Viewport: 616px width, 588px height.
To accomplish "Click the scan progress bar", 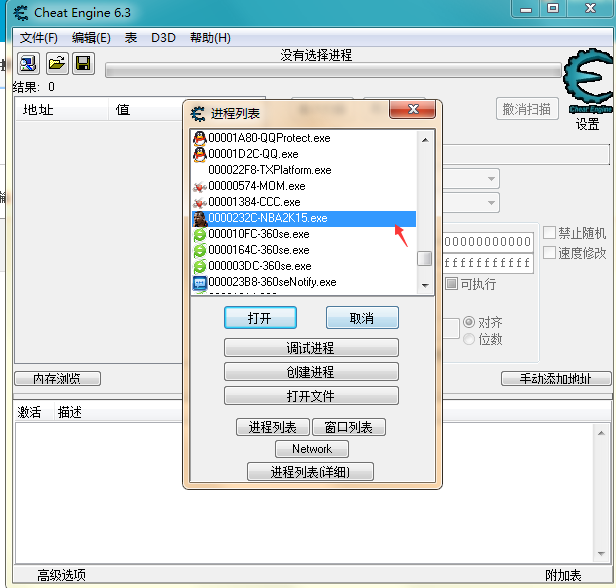I will (x=333, y=71).
